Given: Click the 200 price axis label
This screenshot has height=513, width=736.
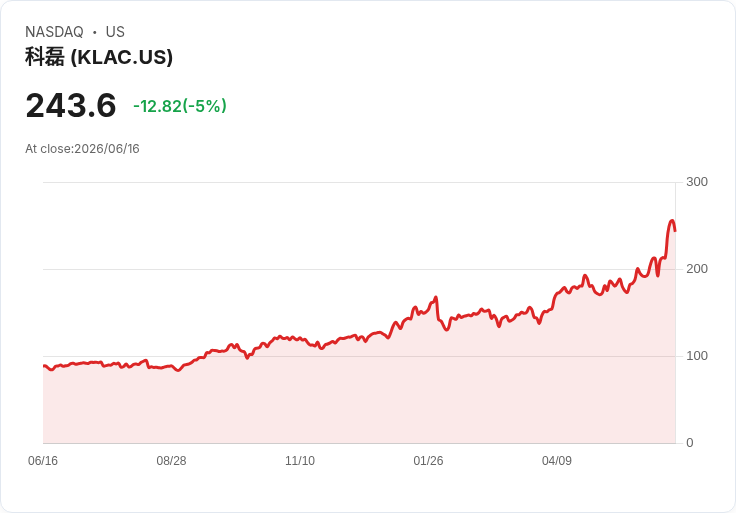Looking at the screenshot, I should (697, 269).
